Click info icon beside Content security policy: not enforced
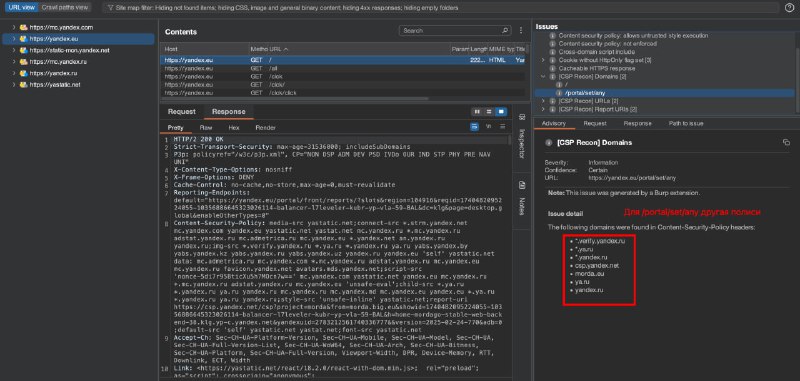The width and height of the screenshot is (800, 381). click(x=553, y=44)
